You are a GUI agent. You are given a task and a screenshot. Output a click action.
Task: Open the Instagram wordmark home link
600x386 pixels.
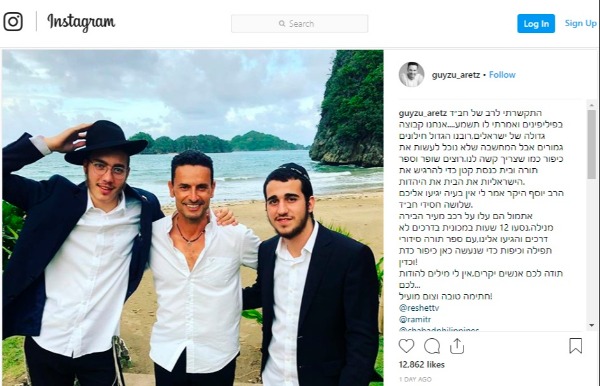(81, 23)
